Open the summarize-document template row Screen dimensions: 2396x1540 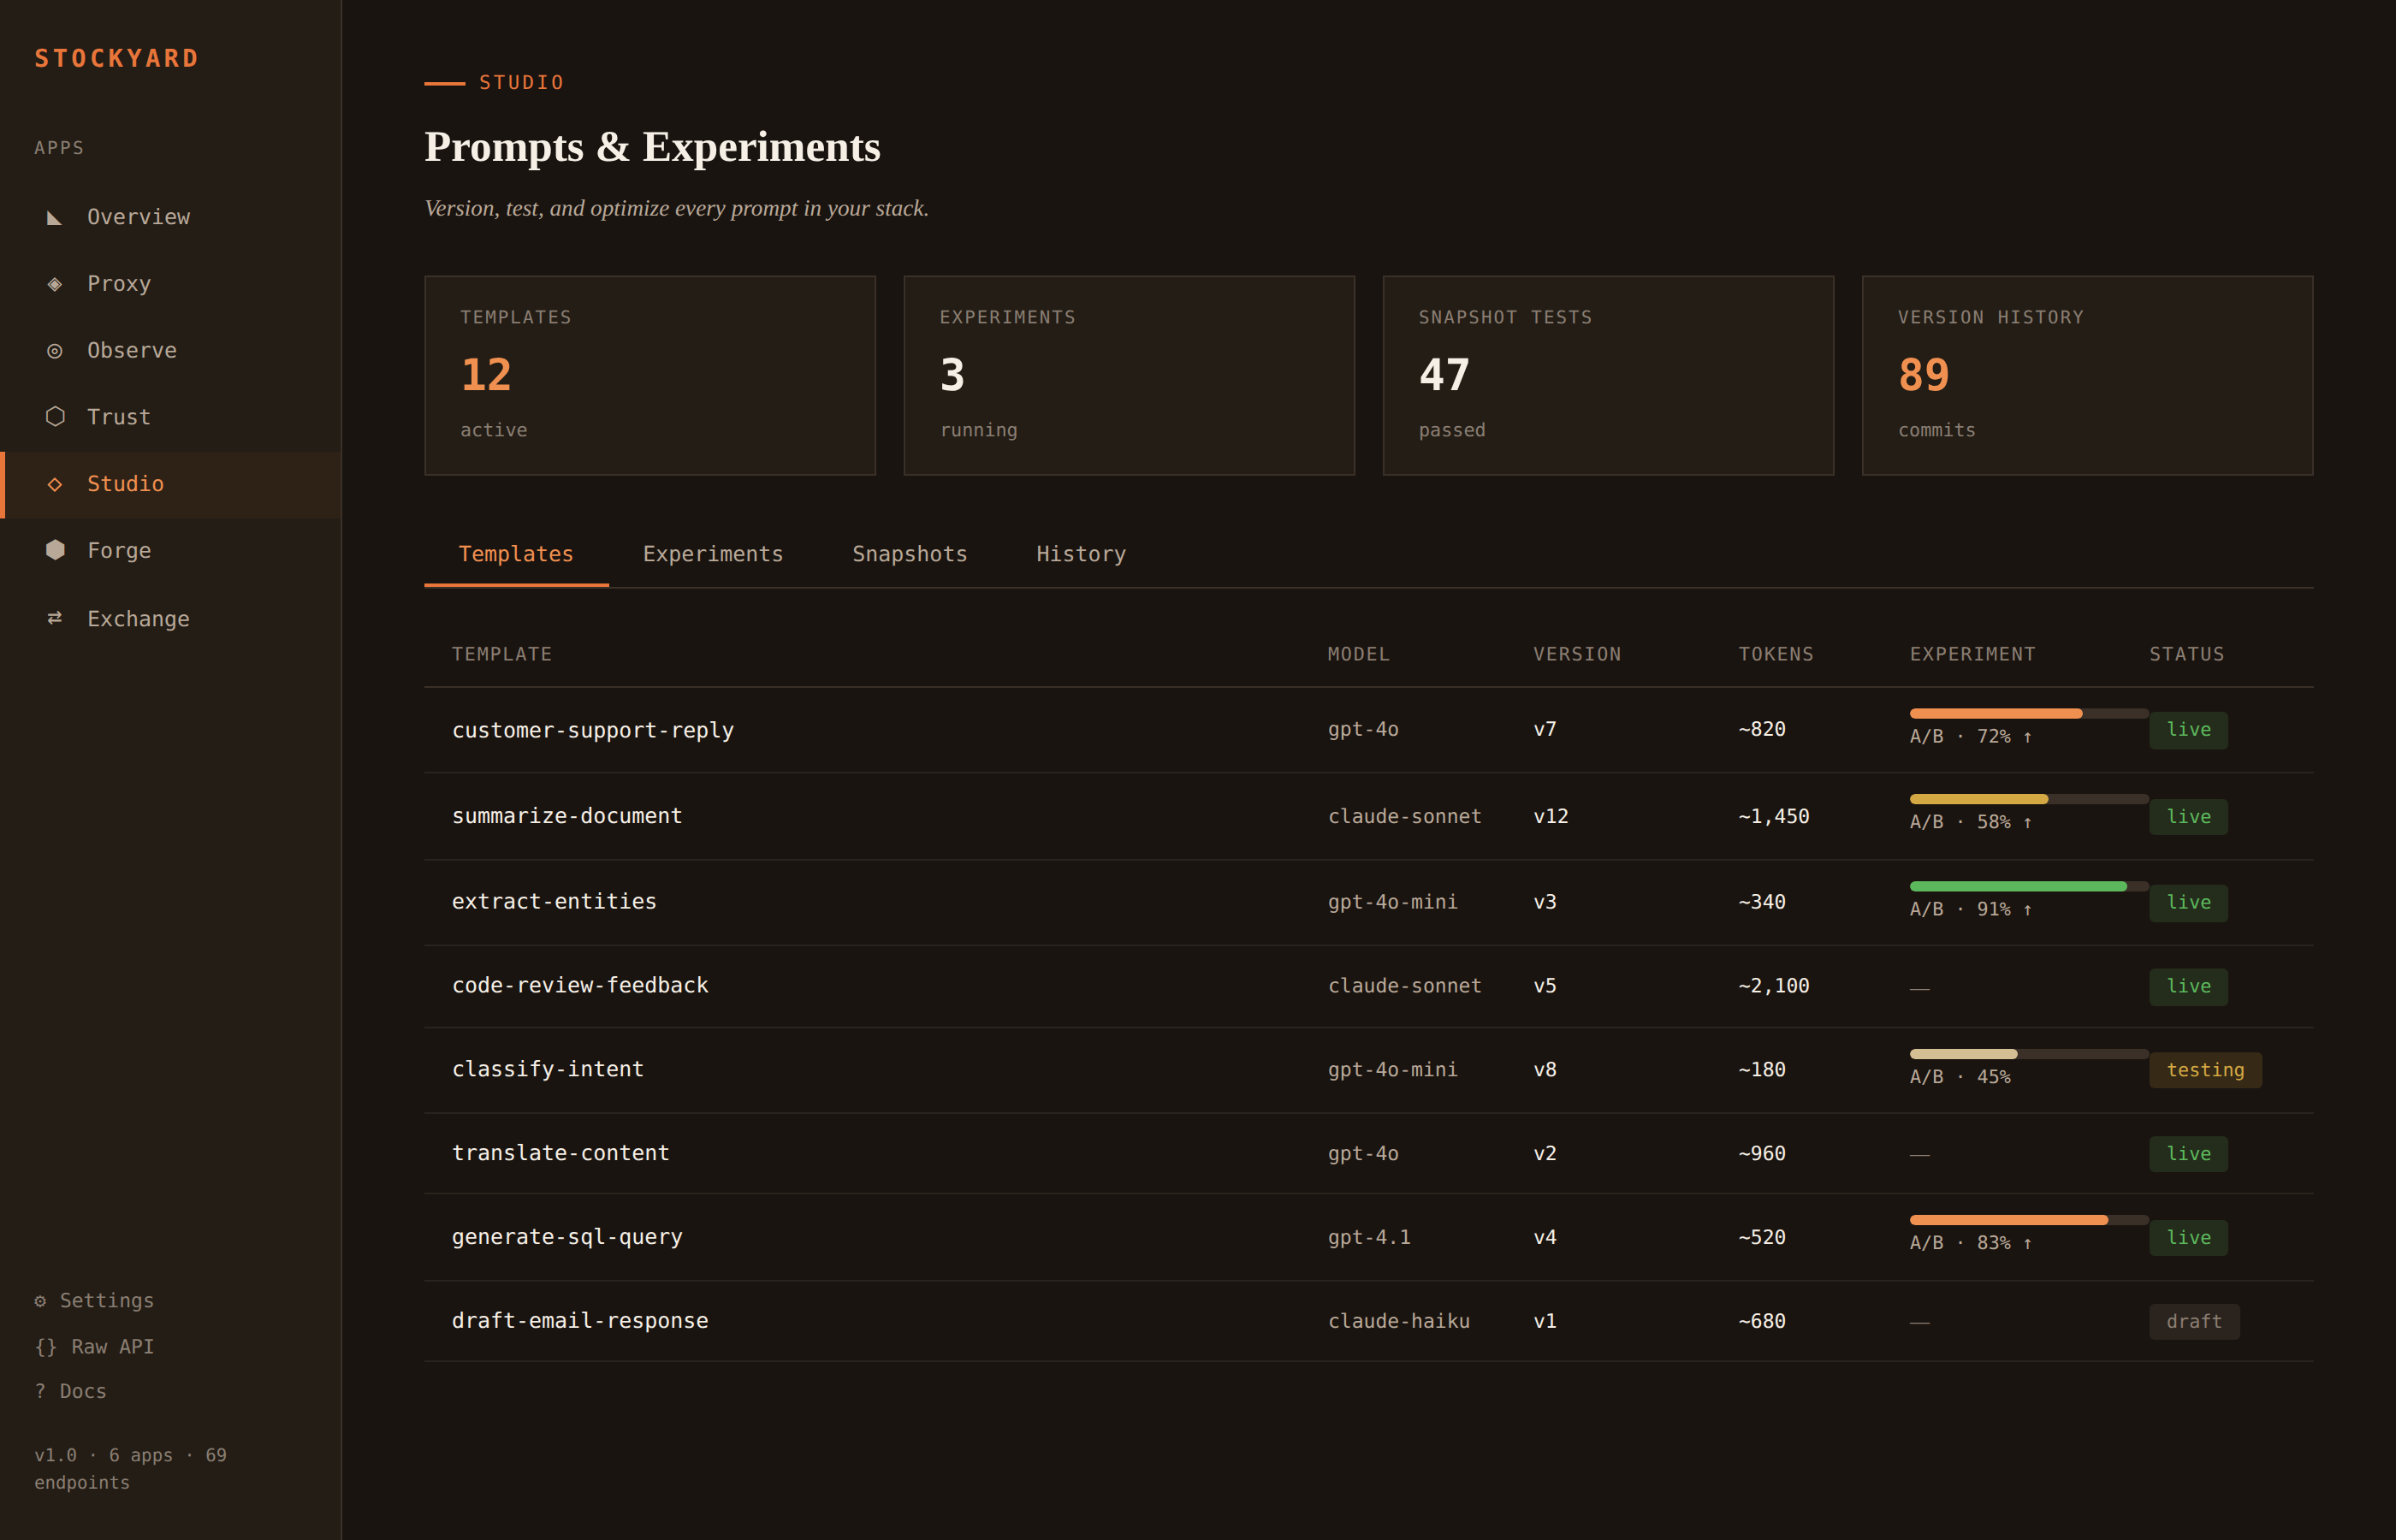pos(567,815)
